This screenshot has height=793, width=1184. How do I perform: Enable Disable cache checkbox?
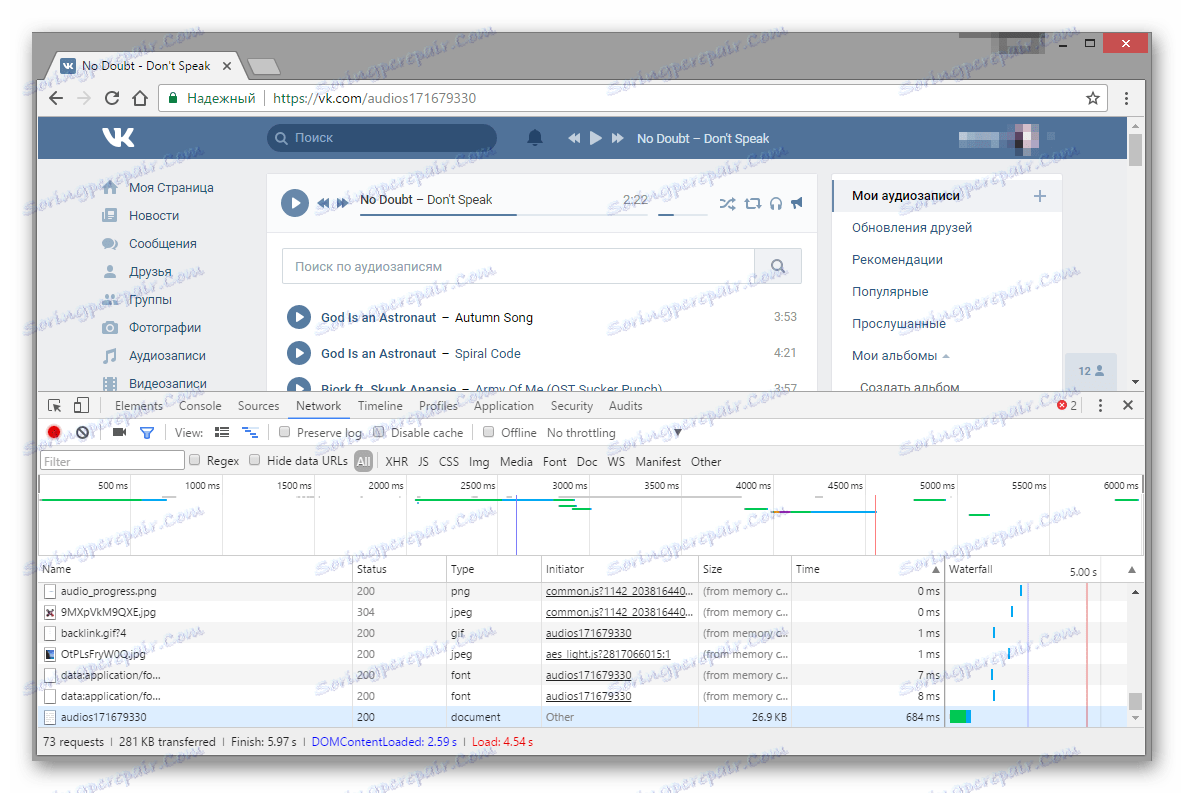pos(379,432)
